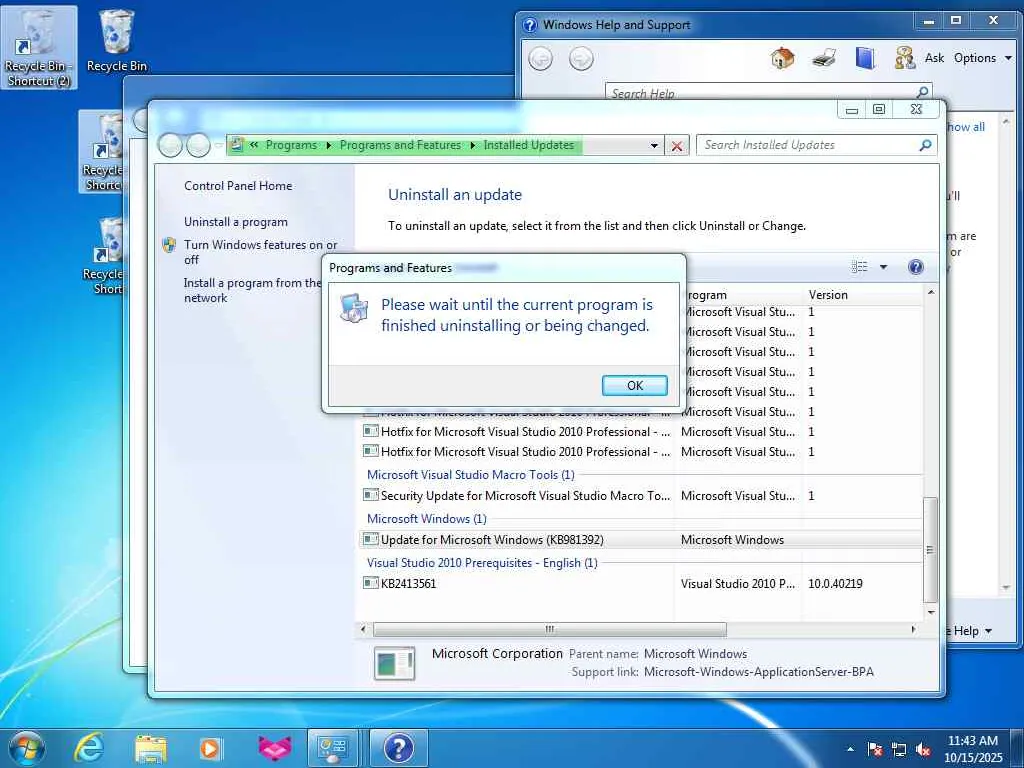Show hidden tray icons arrow
Viewport: 1024px width, 768px height.
click(850, 749)
